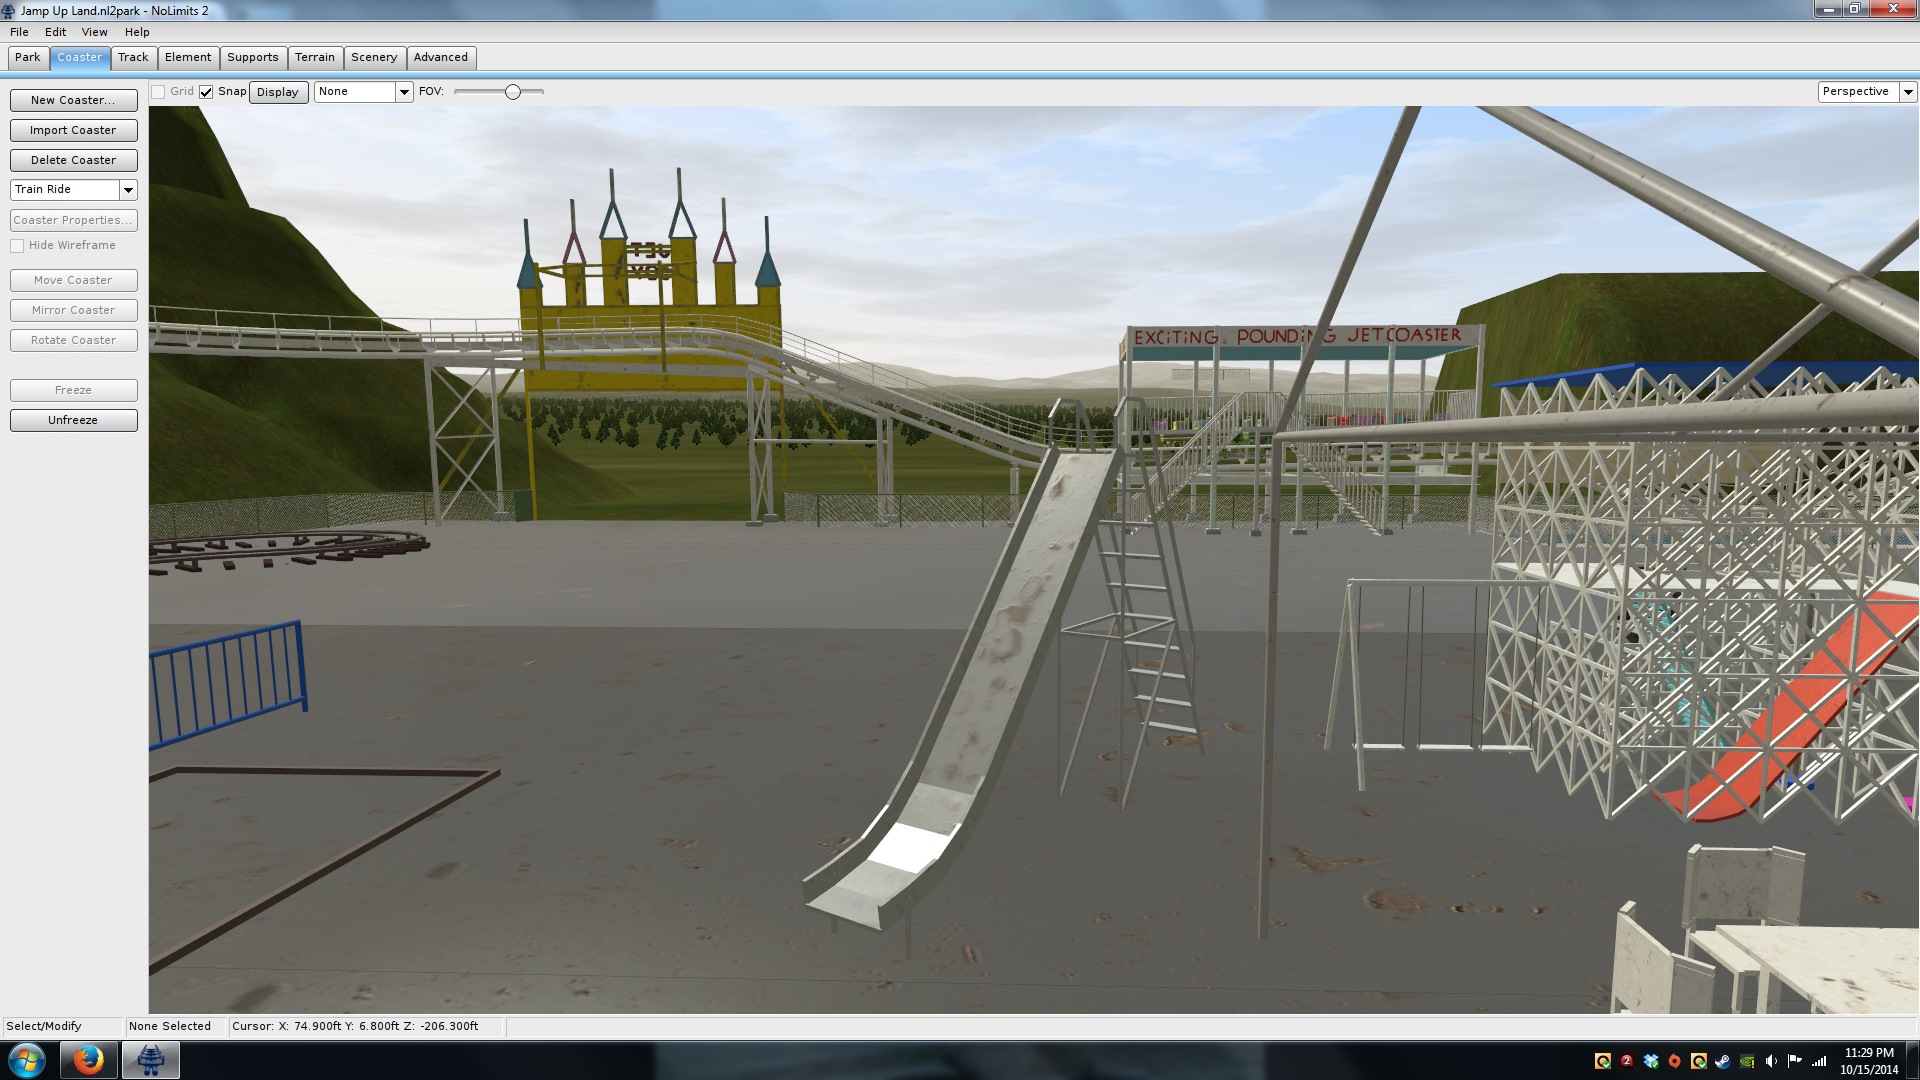The image size is (1920, 1080).
Task: Expand the Train Ride coaster dropdown
Action: point(128,190)
